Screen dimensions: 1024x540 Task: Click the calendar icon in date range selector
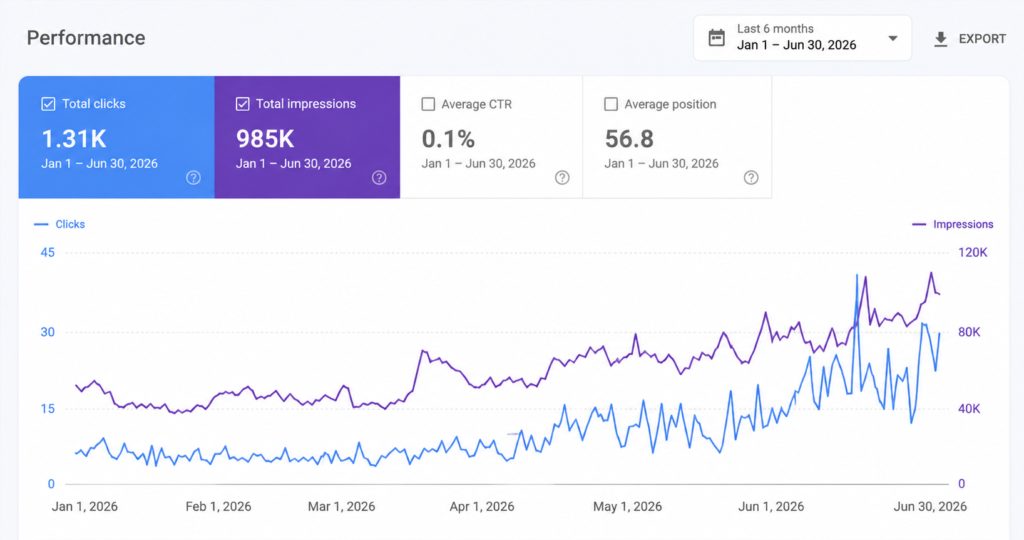(x=716, y=38)
